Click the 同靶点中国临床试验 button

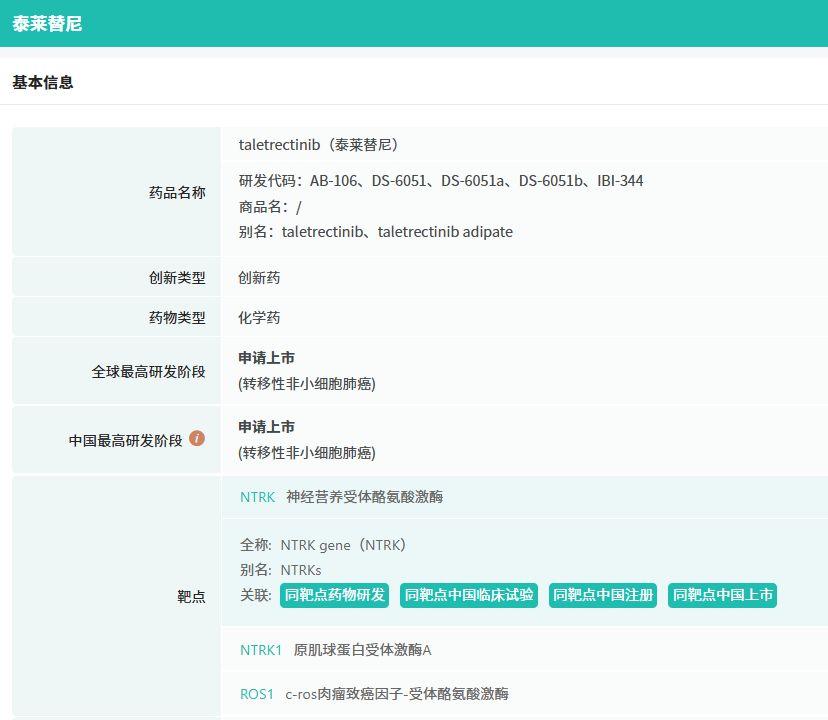(468, 595)
